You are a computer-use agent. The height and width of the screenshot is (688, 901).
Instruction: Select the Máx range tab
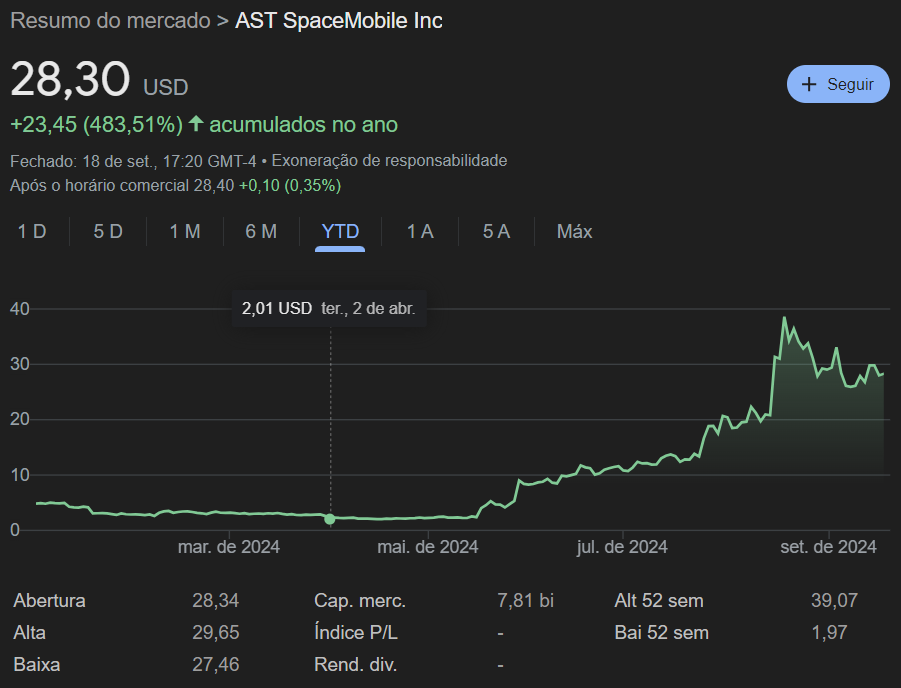tap(574, 232)
